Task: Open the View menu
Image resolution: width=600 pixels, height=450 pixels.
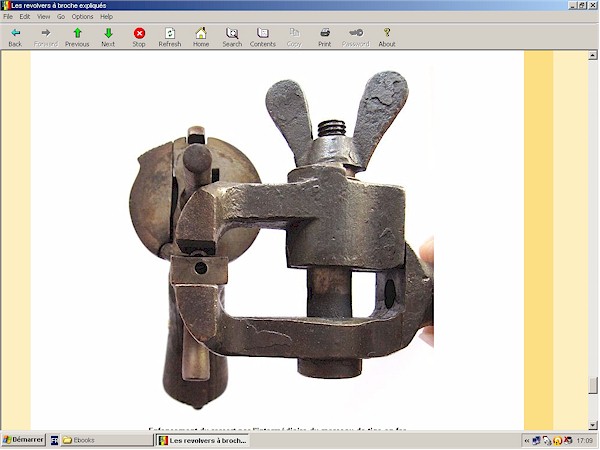Action: point(44,16)
